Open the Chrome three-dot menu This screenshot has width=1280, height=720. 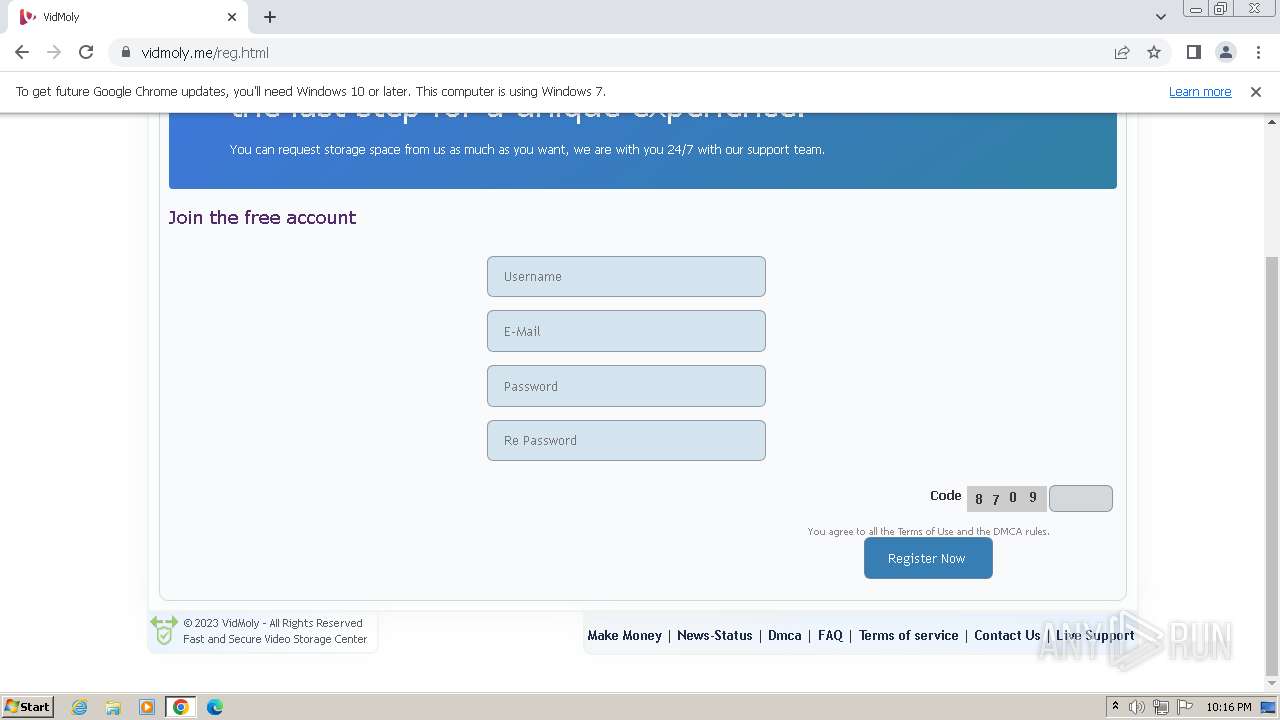pyautogui.click(x=1258, y=52)
